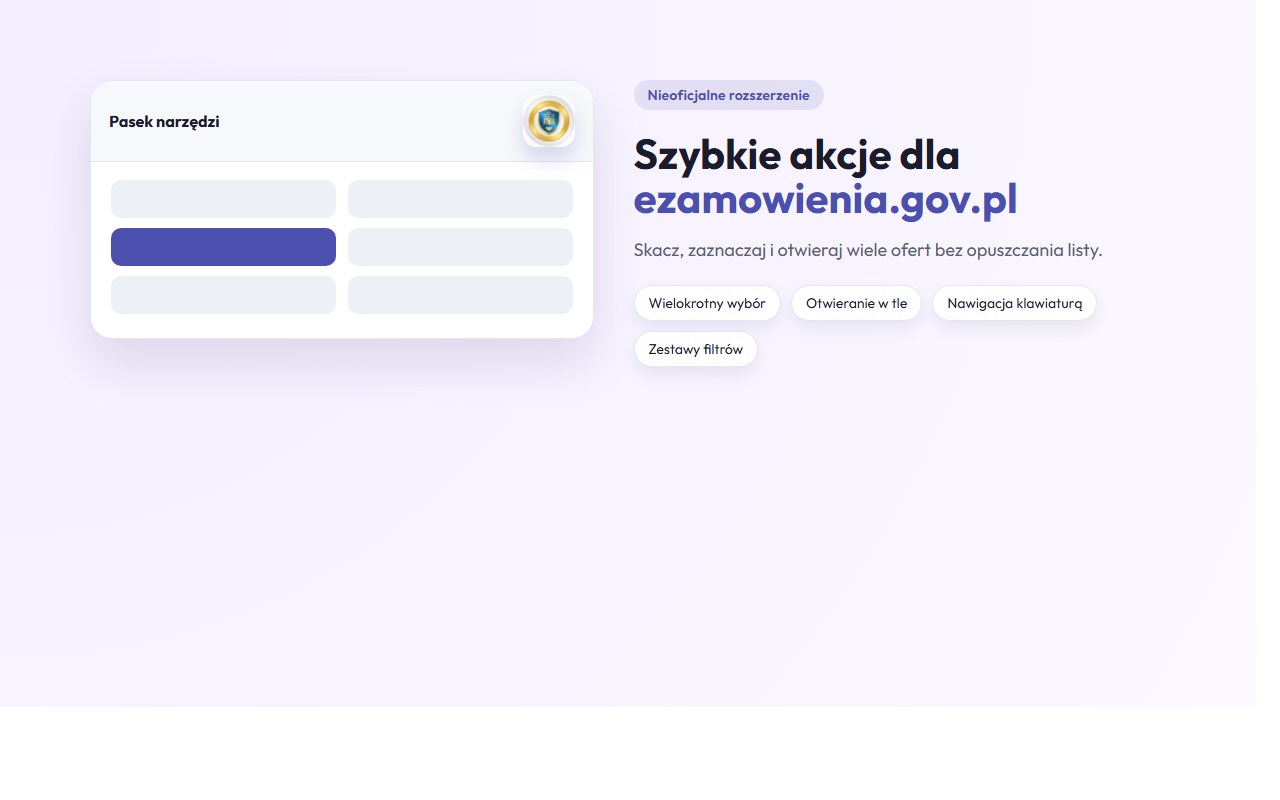The image size is (1280, 800).
Task: Click gray block beneath the shield icon
Action: click(x=460, y=199)
